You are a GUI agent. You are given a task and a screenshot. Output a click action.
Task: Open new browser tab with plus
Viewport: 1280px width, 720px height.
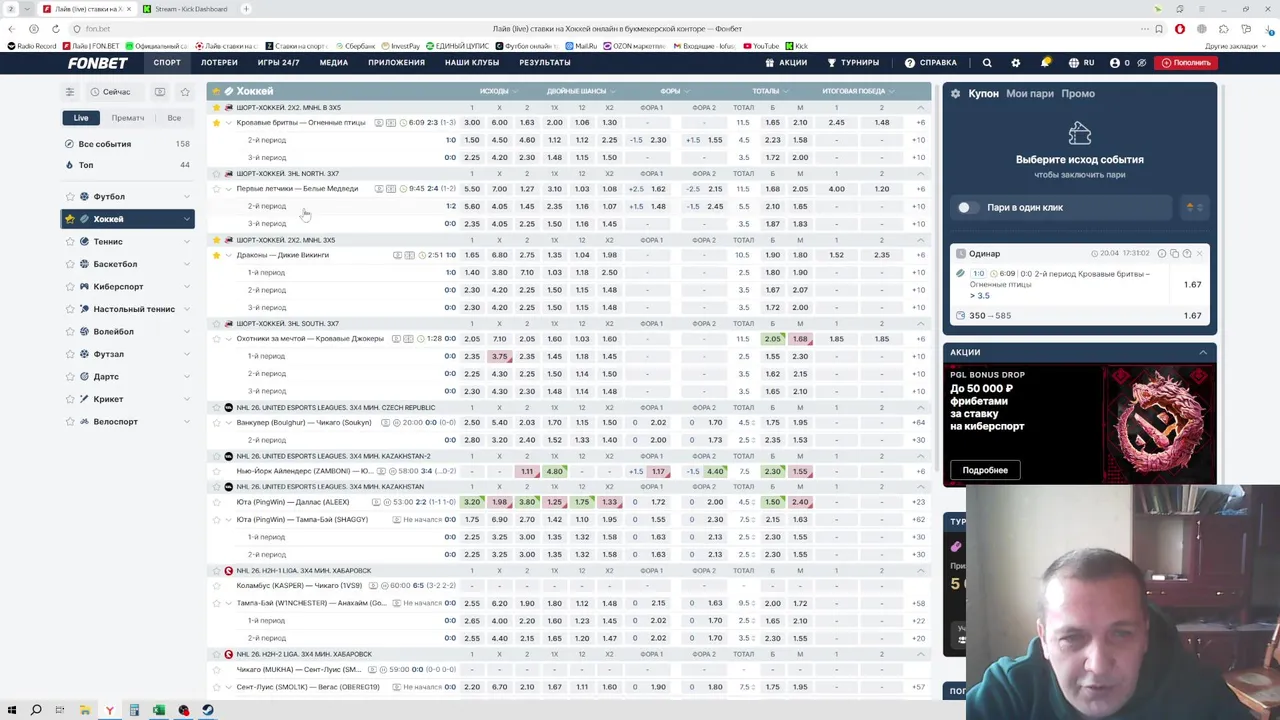(246, 9)
